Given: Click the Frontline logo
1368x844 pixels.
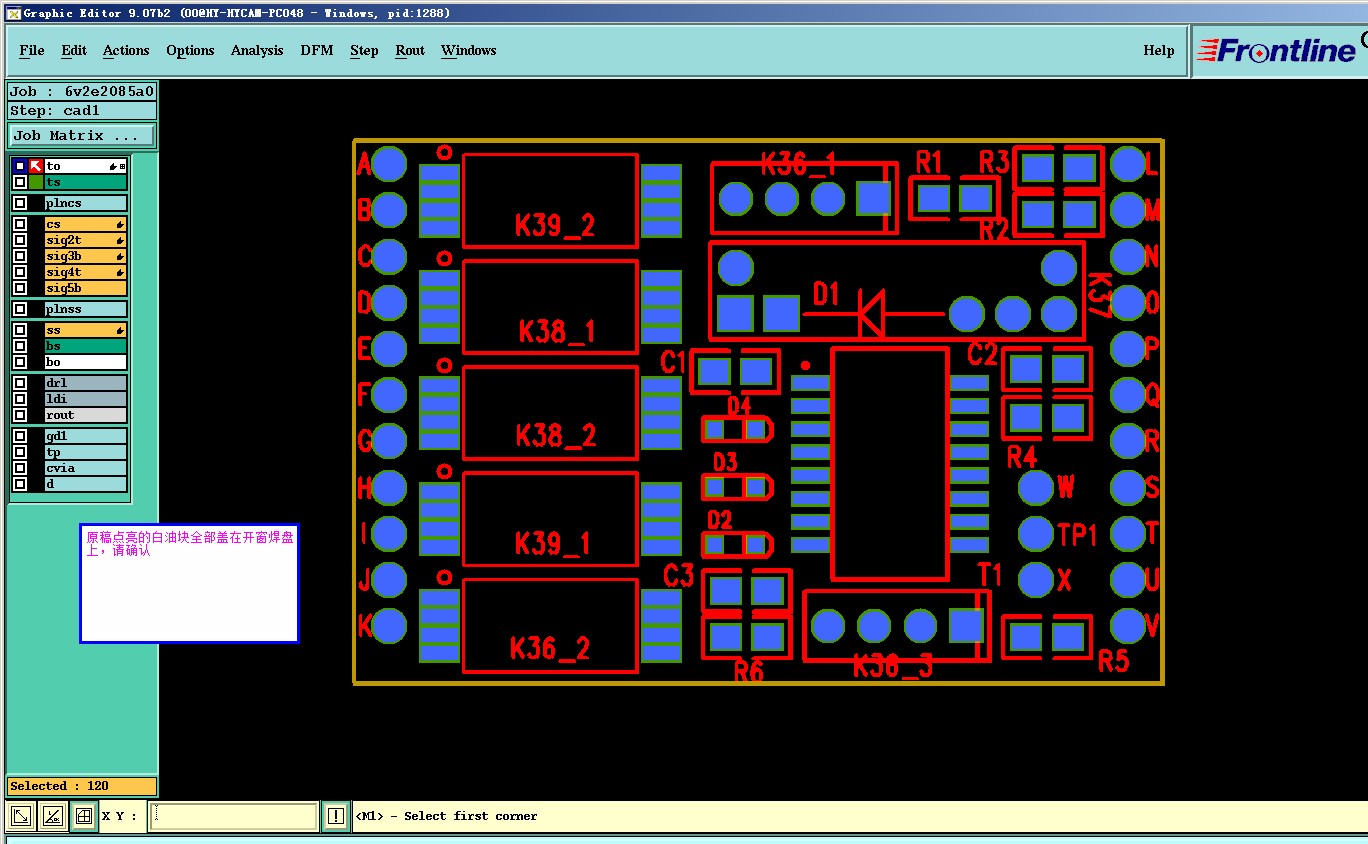Looking at the screenshot, I should pos(1279,50).
